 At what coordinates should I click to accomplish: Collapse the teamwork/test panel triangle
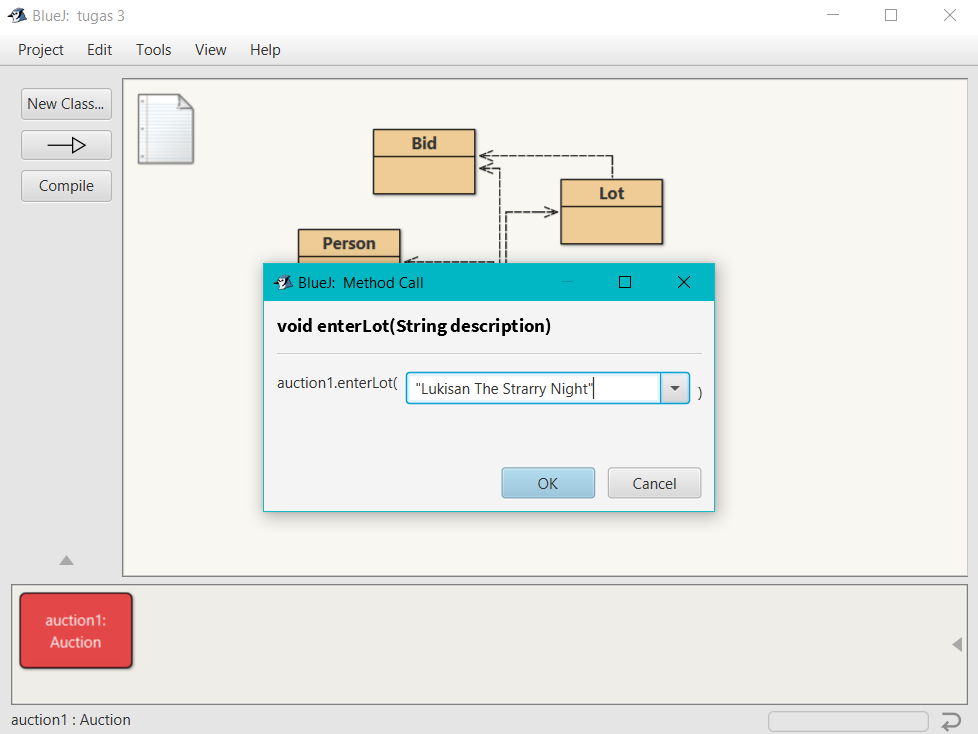(67, 560)
